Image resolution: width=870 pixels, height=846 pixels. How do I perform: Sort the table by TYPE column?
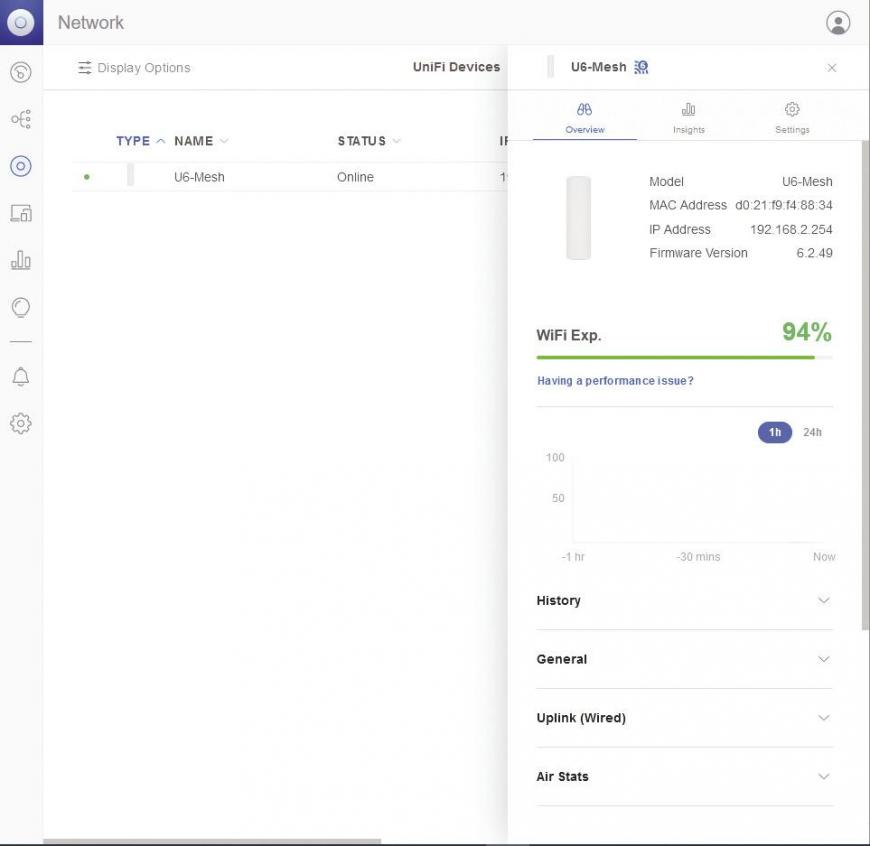click(x=140, y=141)
